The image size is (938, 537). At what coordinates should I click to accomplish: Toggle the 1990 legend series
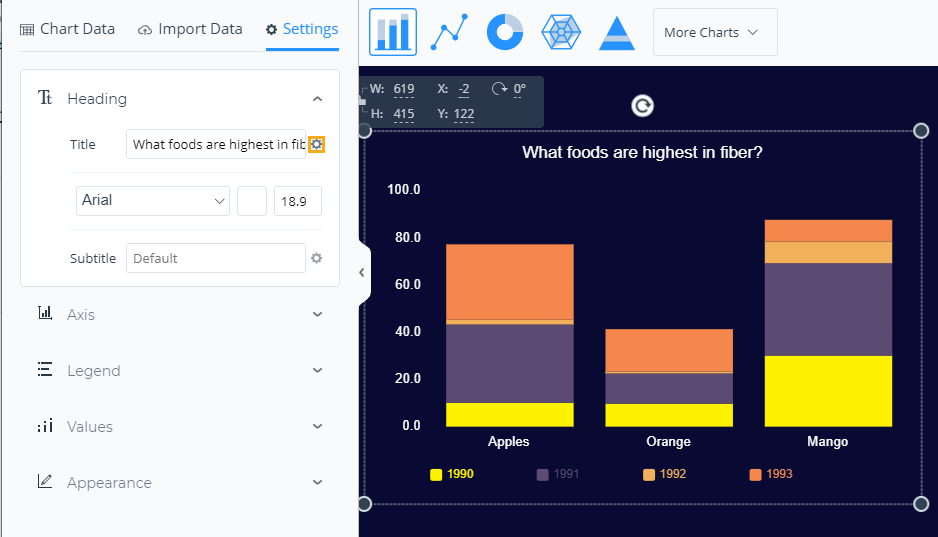[x=451, y=474]
